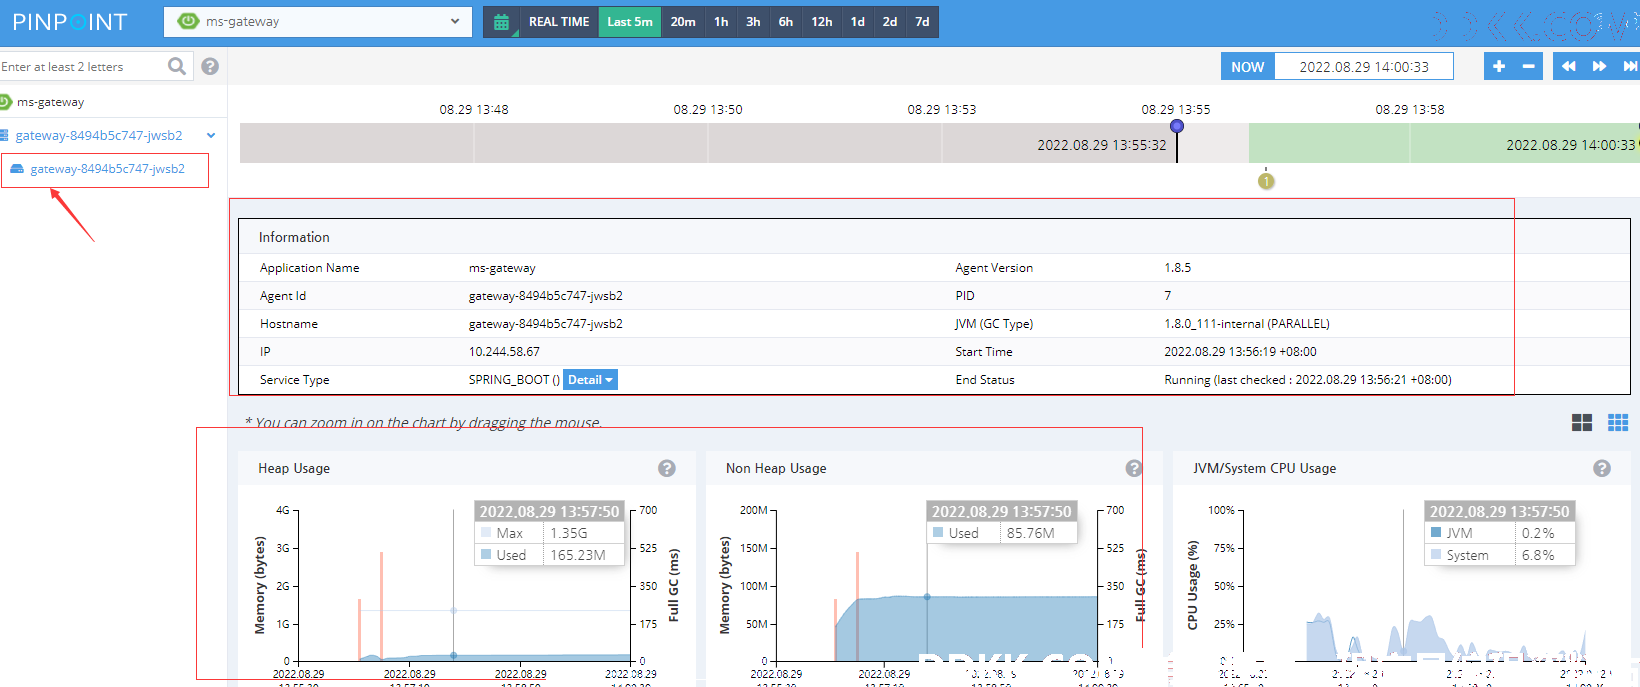Click the 08.29 13:50 timeline label
This screenshot has height=687, width=1640.
tap(708, 110)
